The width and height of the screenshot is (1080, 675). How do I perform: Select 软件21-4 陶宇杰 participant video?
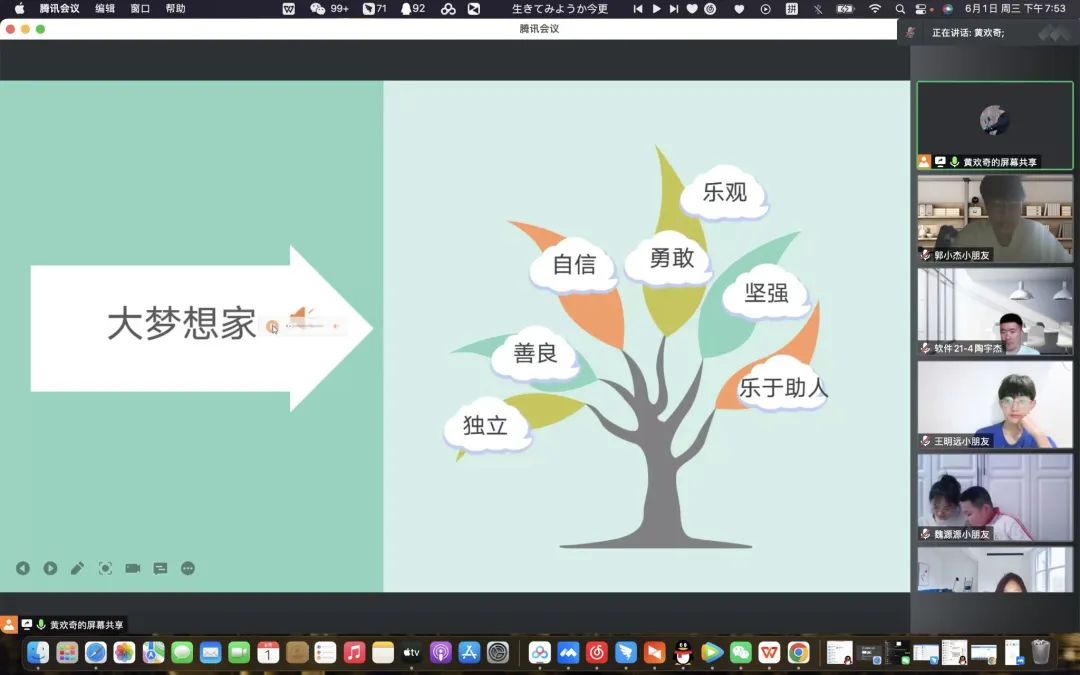(x=994, y=311)
